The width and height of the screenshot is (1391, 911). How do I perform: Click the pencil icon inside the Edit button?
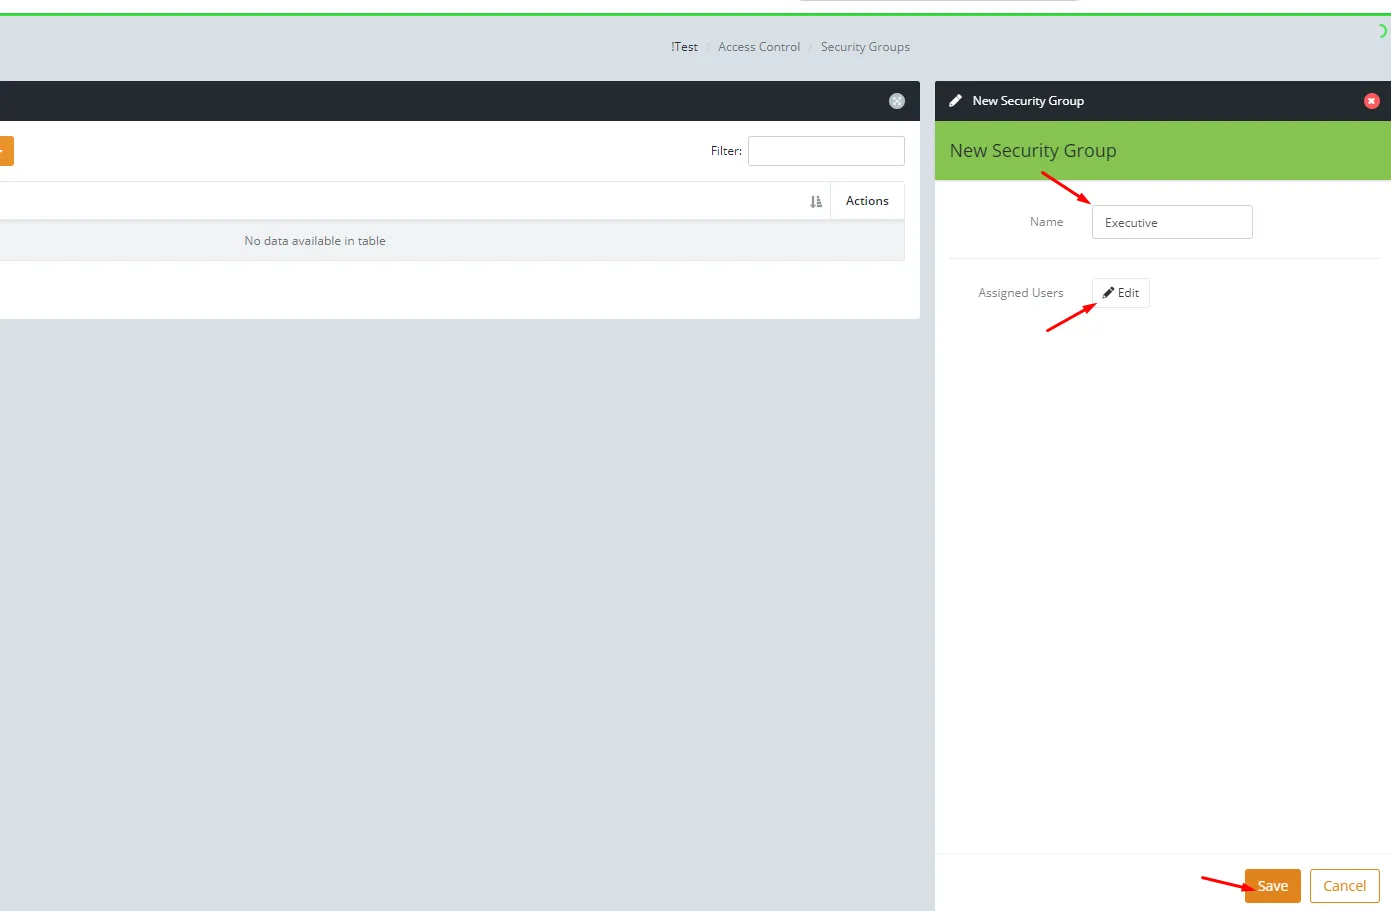[1110, 292]
